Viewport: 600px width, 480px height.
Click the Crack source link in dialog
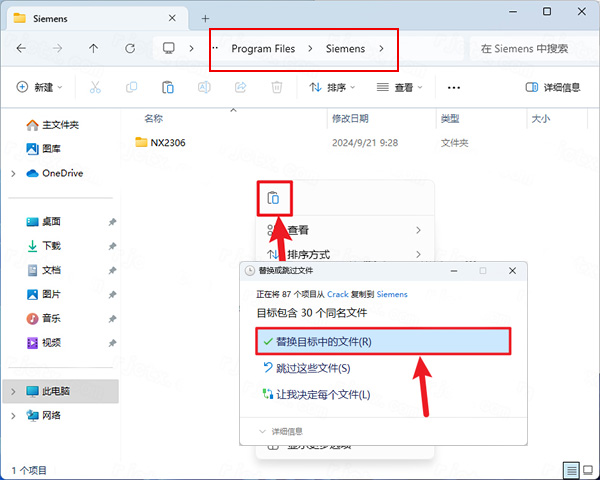point(338,294)
